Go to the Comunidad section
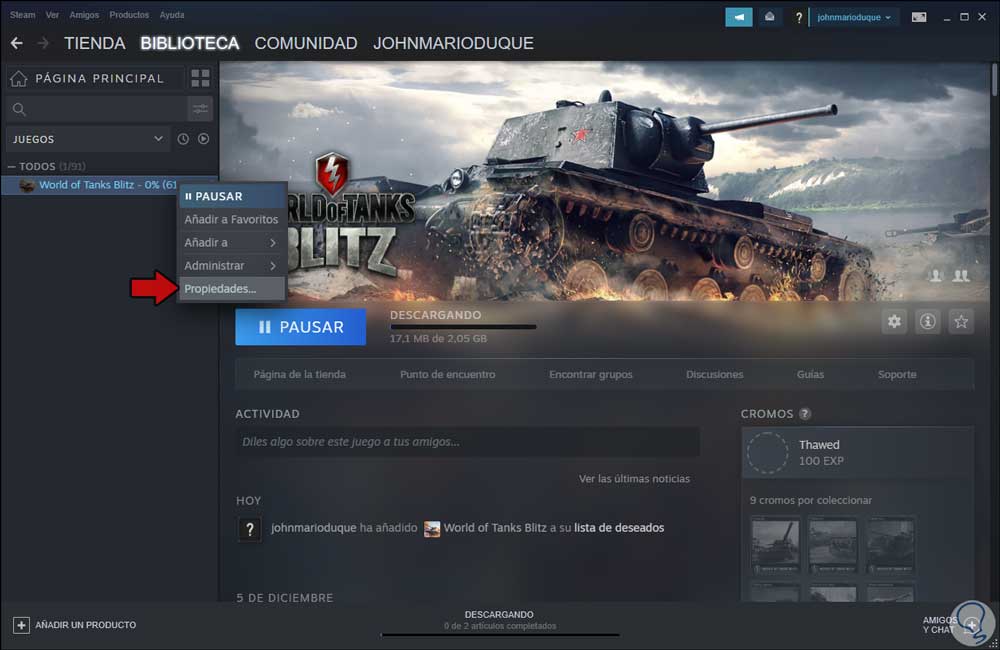 [305, 43]
